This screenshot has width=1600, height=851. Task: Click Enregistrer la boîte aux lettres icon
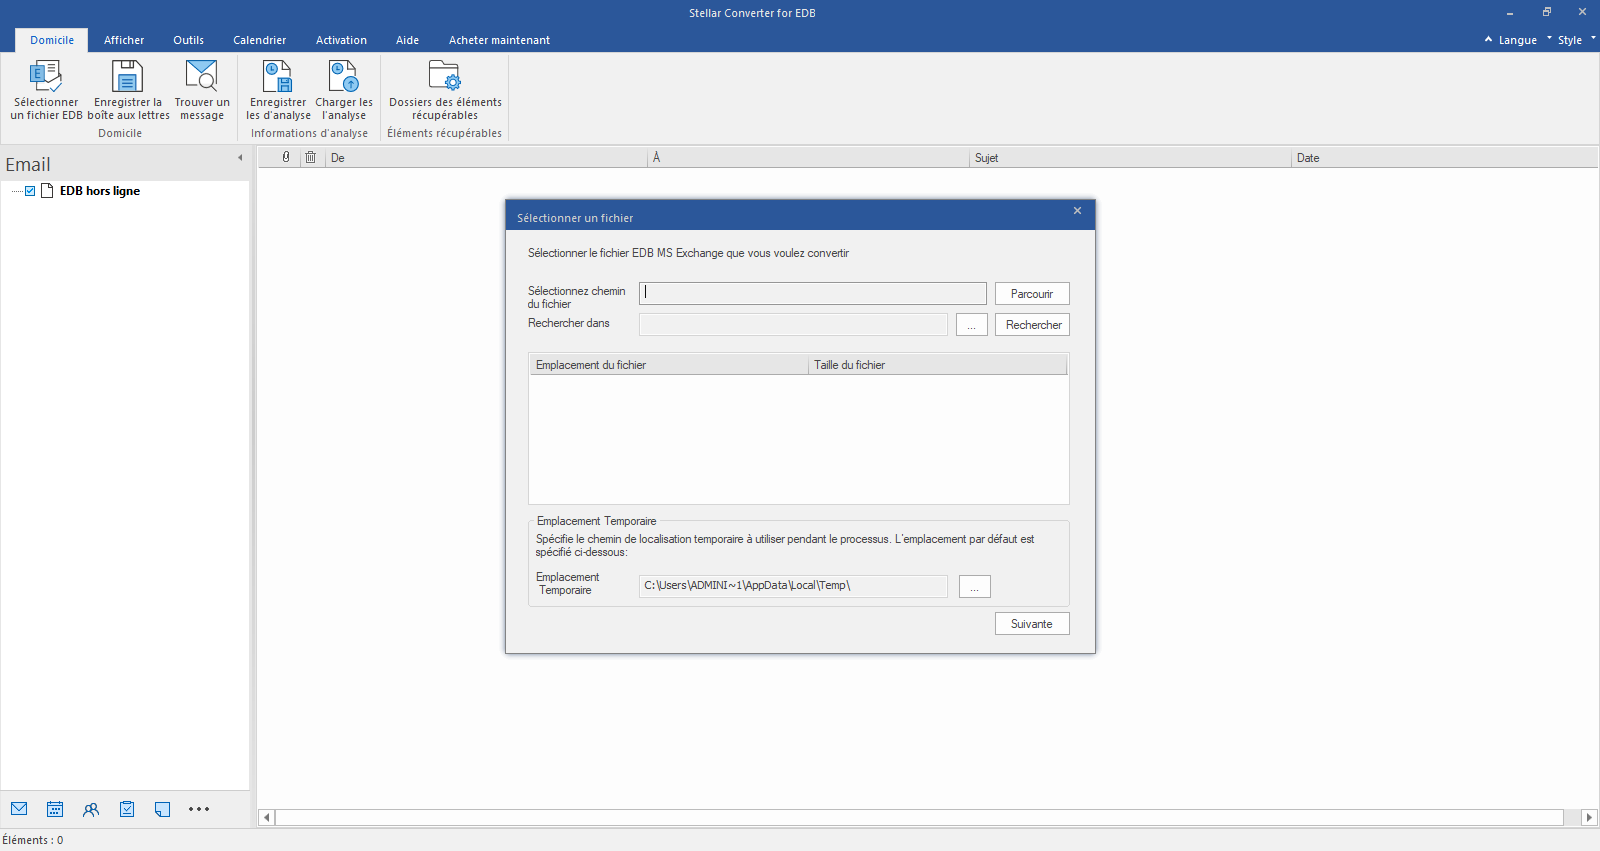[x=127, y=77]
